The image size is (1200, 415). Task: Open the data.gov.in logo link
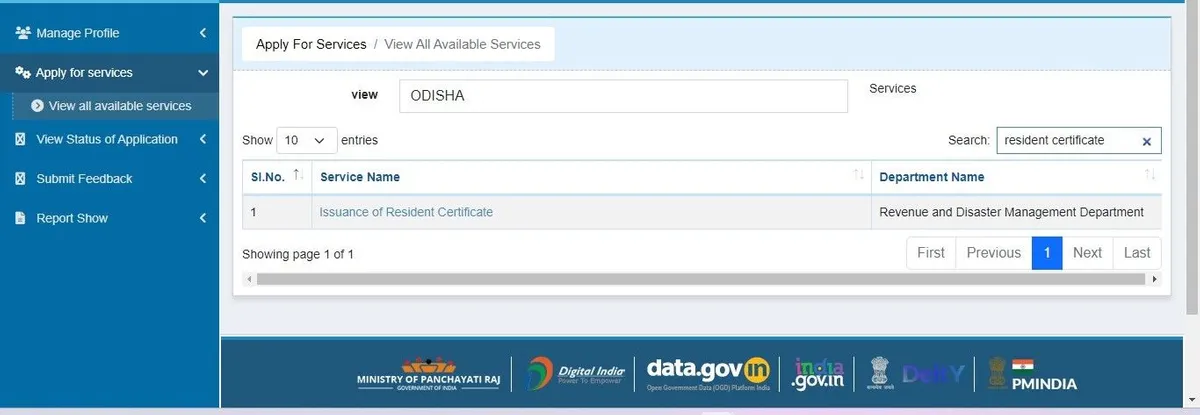(709, 372)
